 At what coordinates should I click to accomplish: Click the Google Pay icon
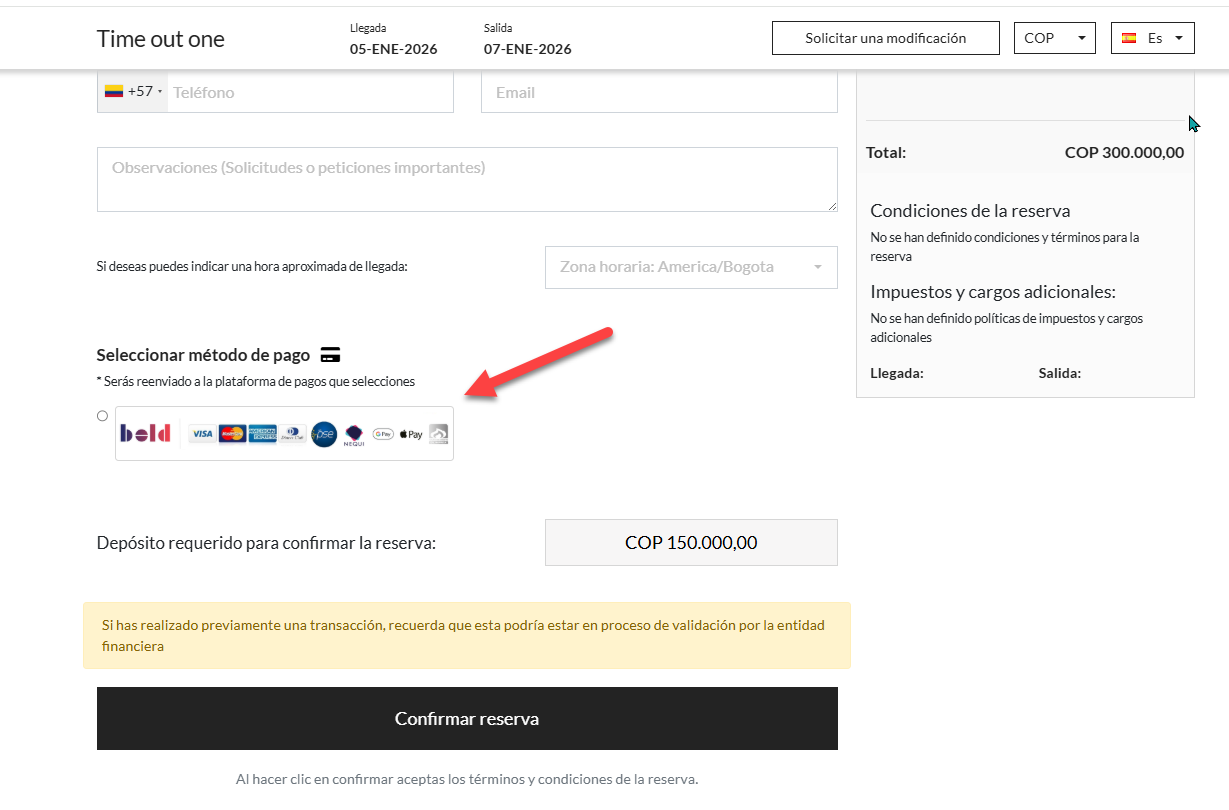click(383, 434)
